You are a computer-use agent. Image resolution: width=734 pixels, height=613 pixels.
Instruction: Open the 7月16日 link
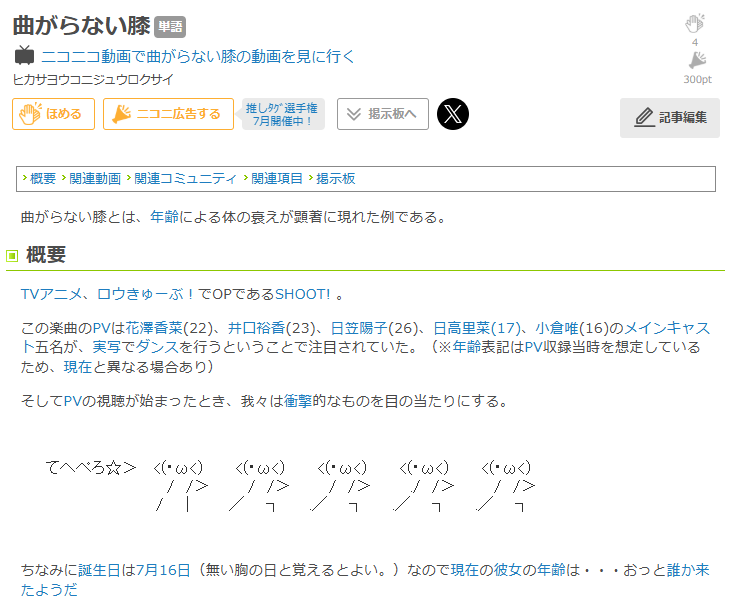163,570
